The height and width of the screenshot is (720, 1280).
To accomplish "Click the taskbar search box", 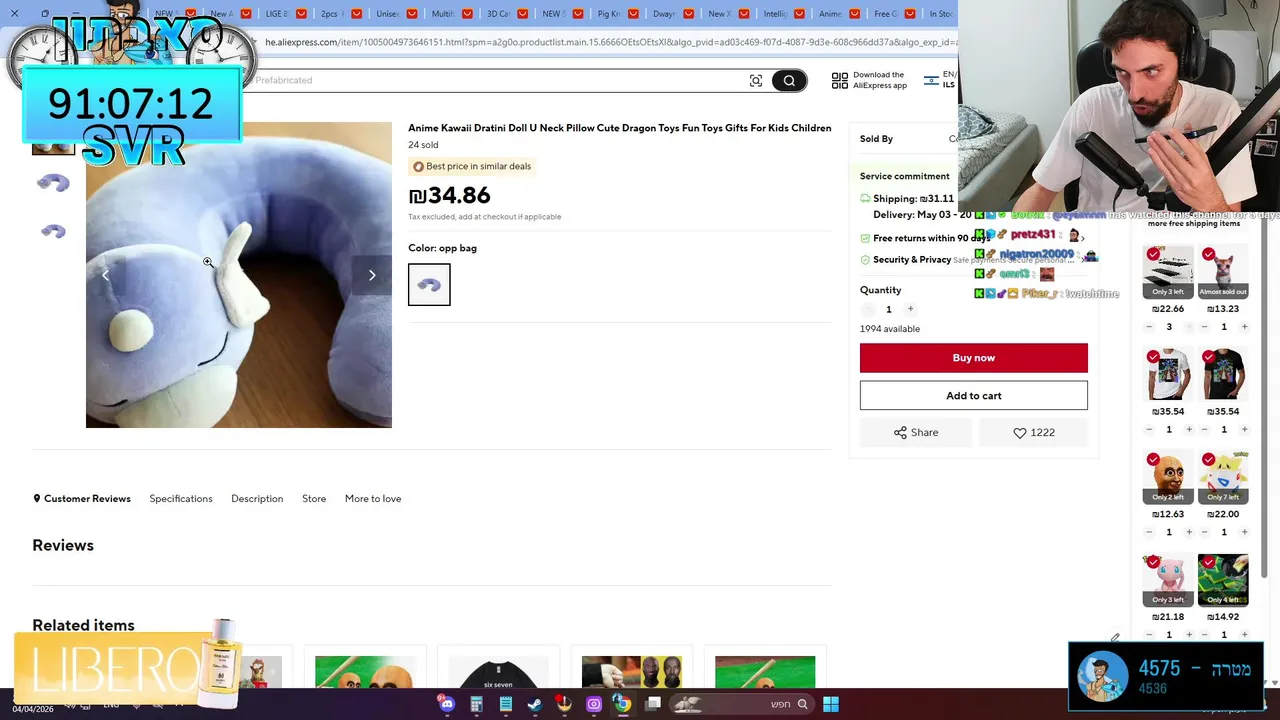I will click(742, 704).
